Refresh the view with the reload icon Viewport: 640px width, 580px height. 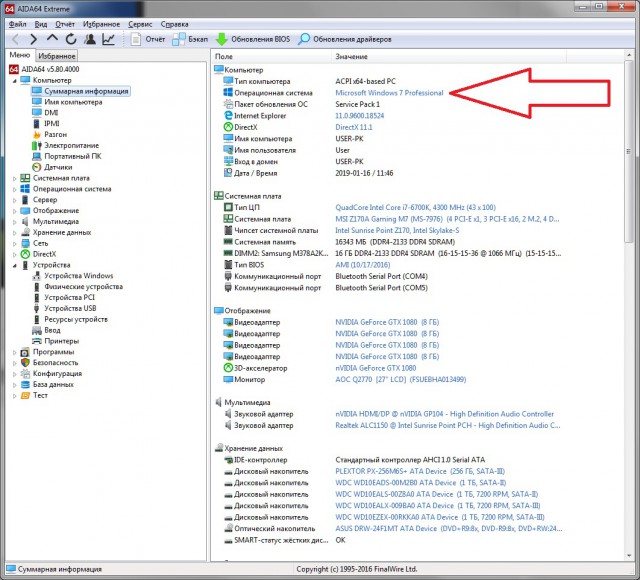(x=71, y=39)
